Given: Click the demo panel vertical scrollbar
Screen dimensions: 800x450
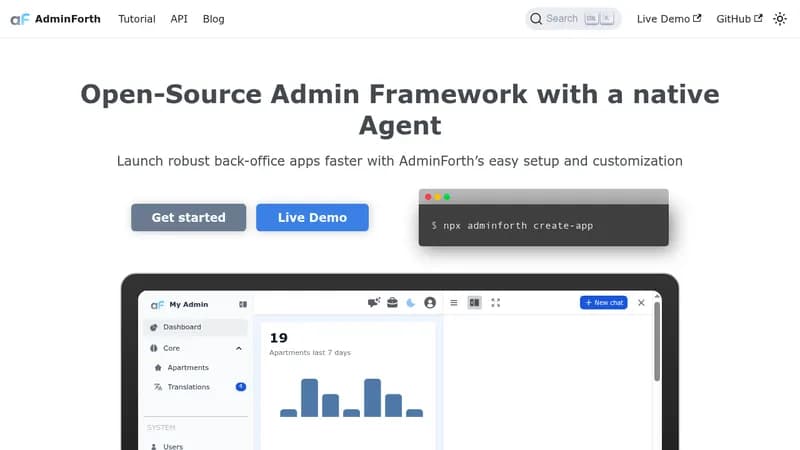Looking at the screenshot, I should coord(657,341).
